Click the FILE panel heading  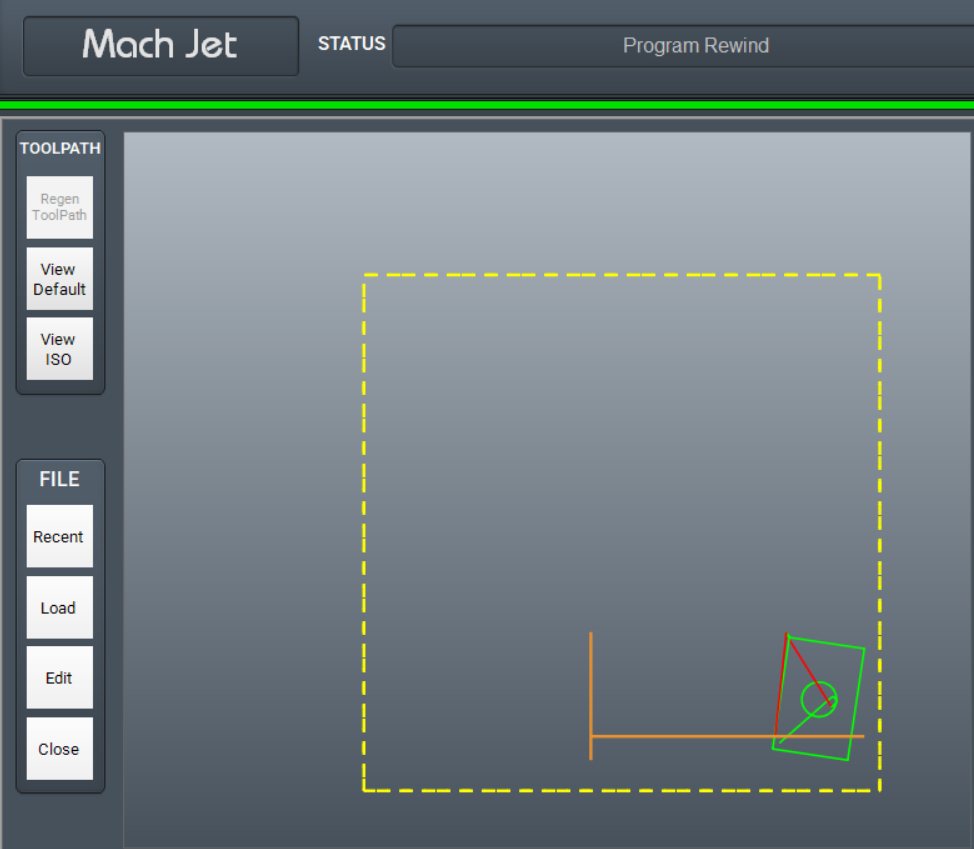pyautogui.click(x=60, y=479)
